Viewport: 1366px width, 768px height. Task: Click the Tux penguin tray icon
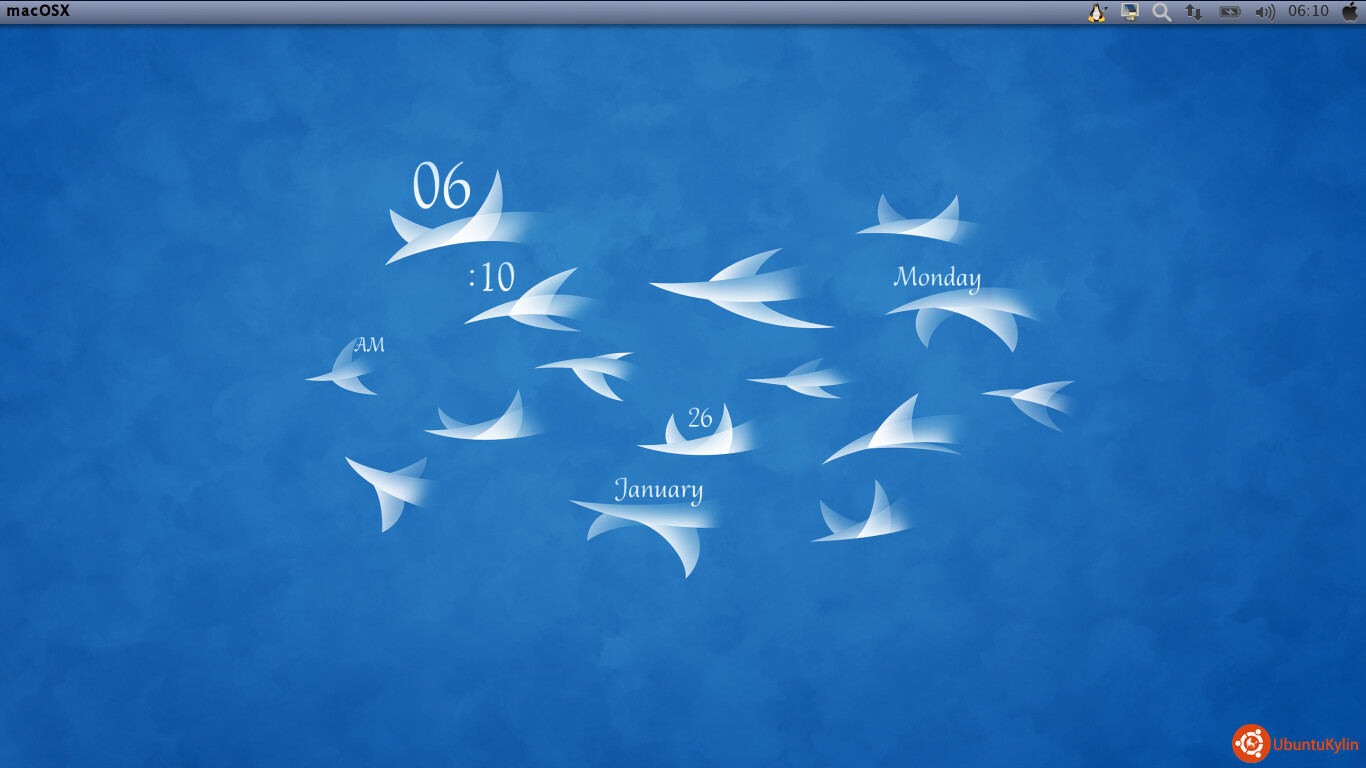(1097, 12)
